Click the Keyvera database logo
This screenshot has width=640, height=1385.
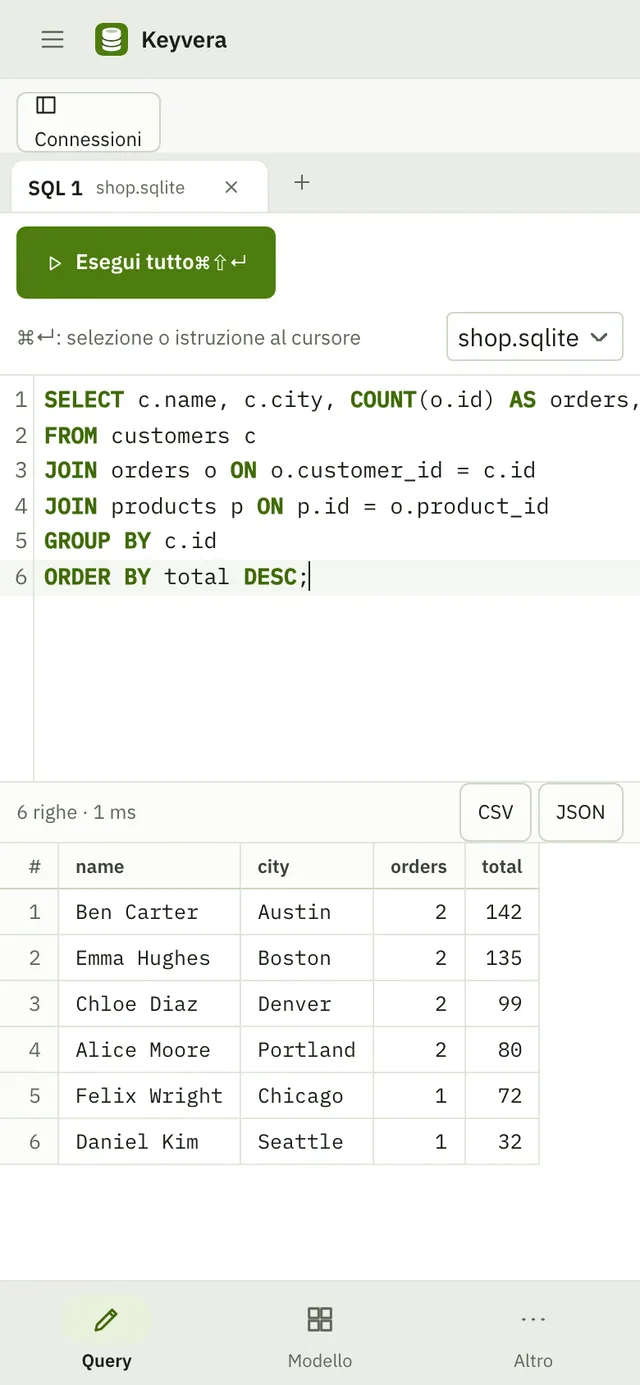(x=111, y=39)
